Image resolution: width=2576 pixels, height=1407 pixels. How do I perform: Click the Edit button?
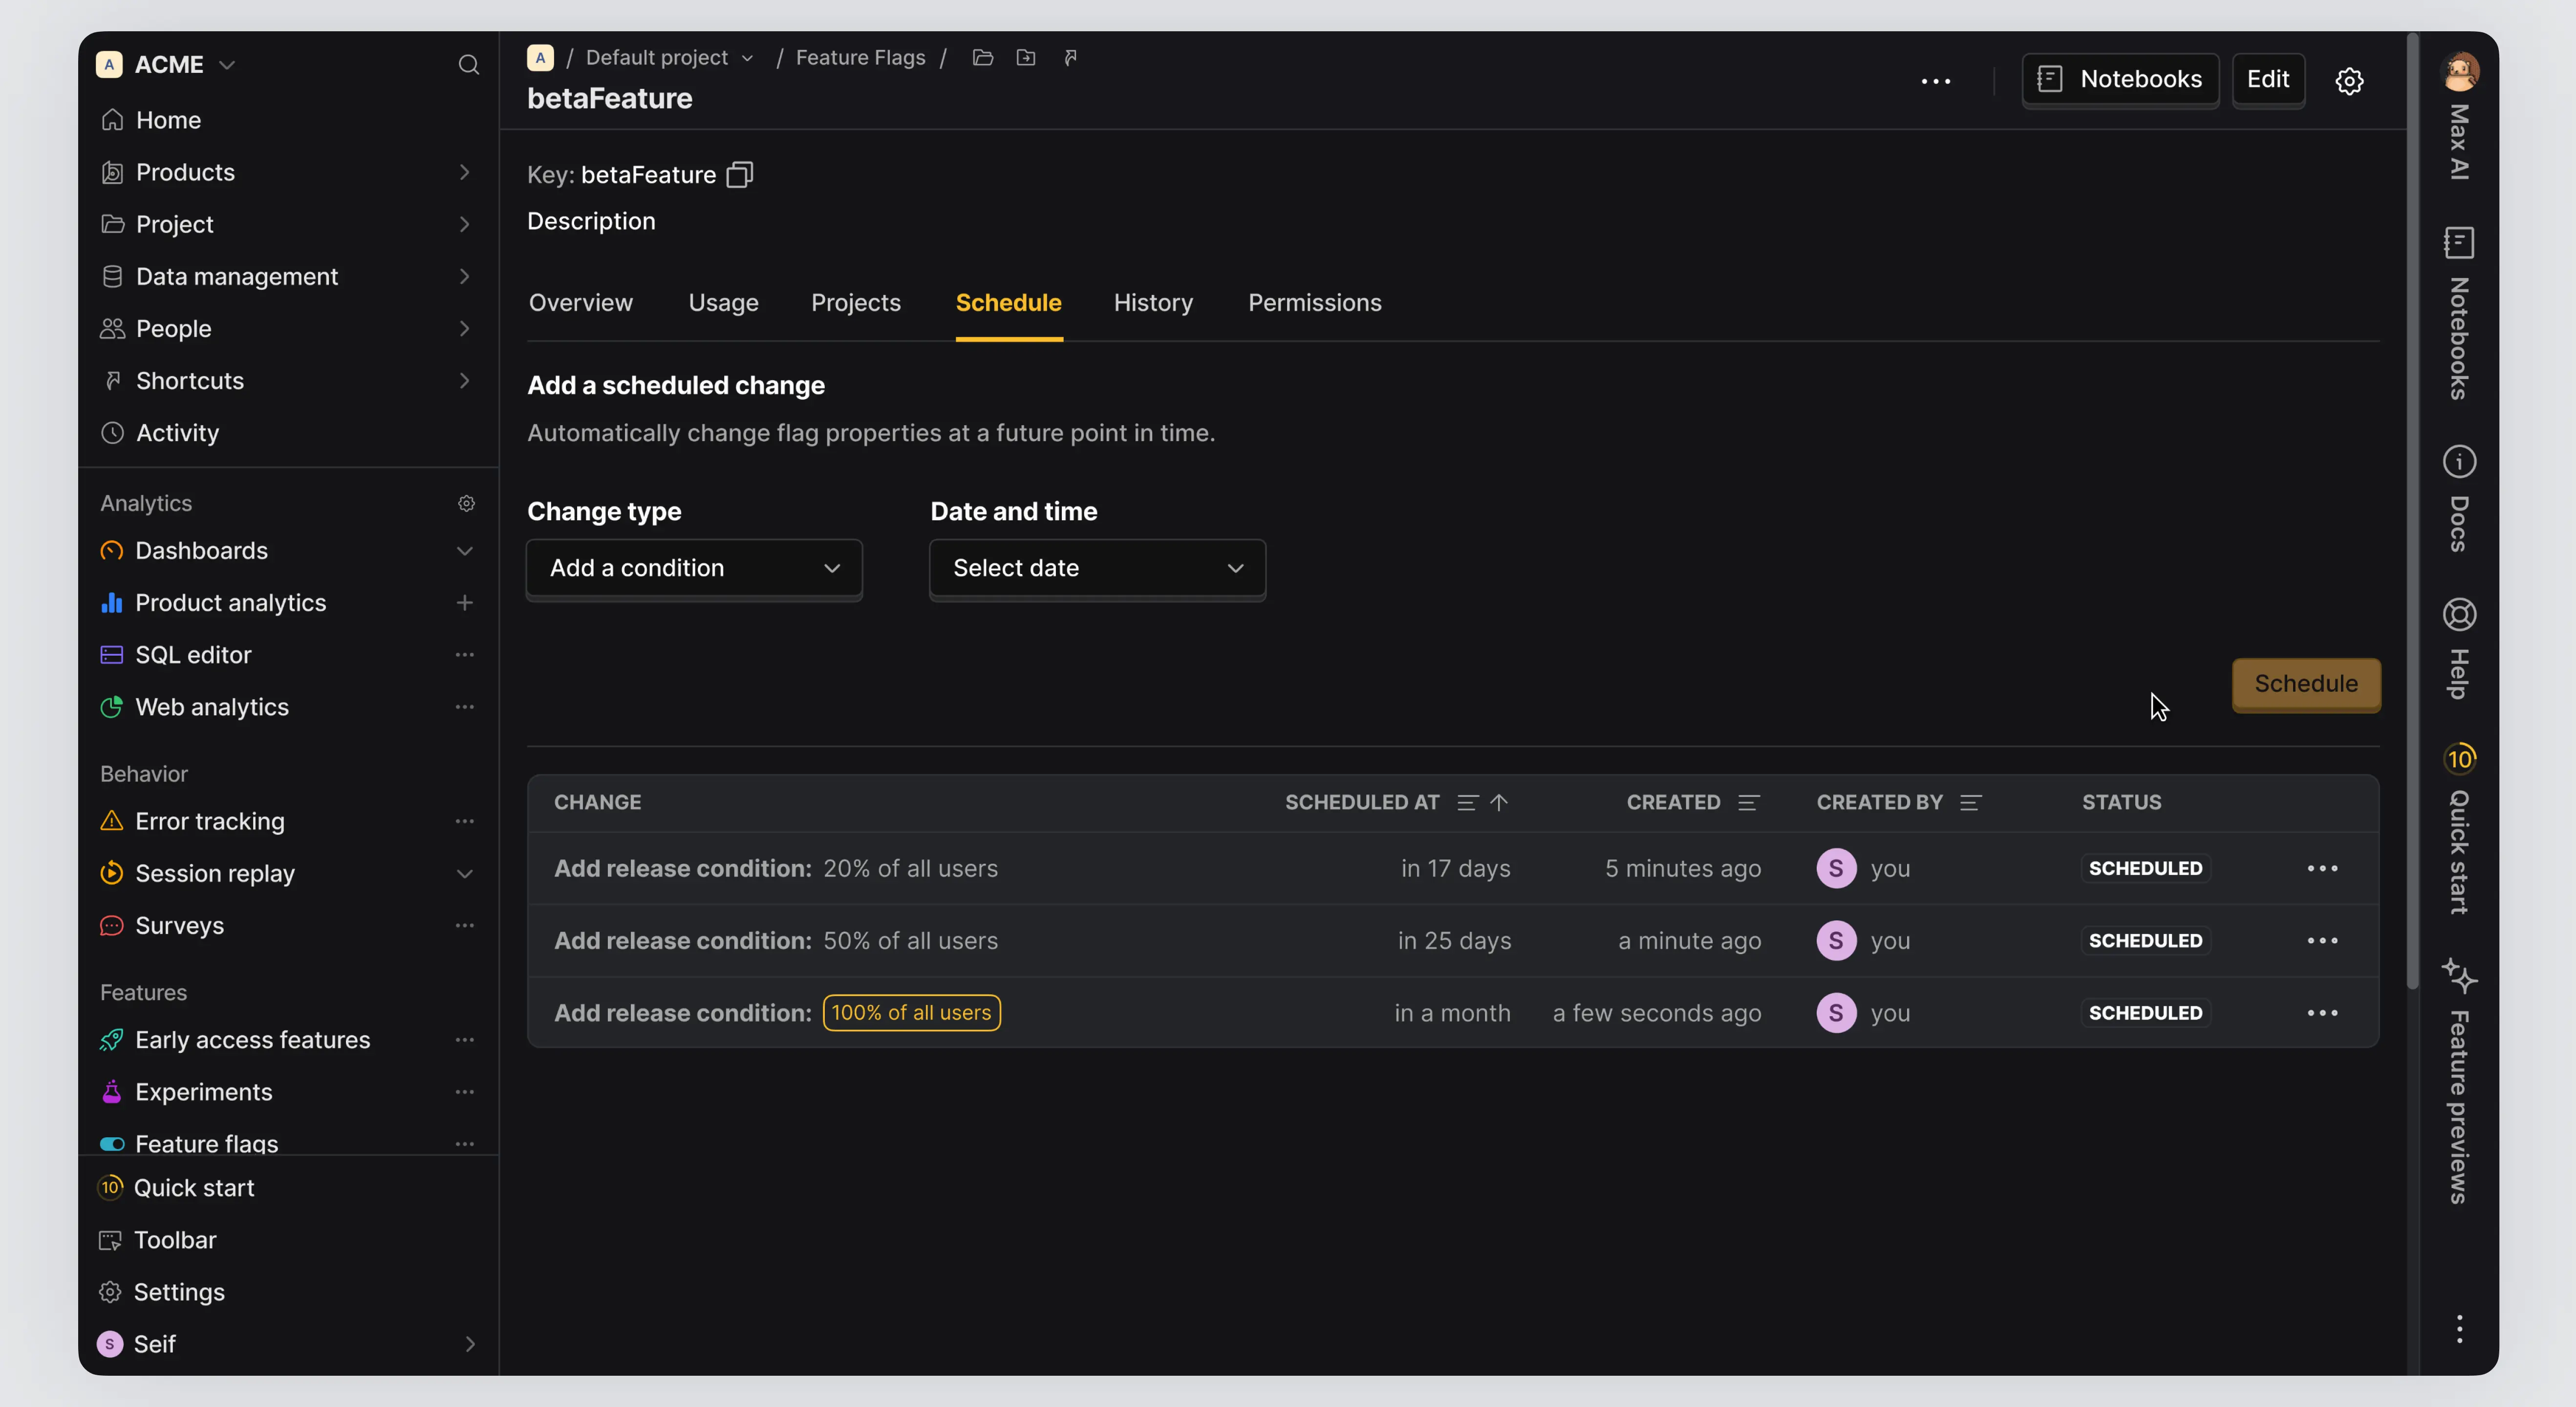coord(2267,80)
